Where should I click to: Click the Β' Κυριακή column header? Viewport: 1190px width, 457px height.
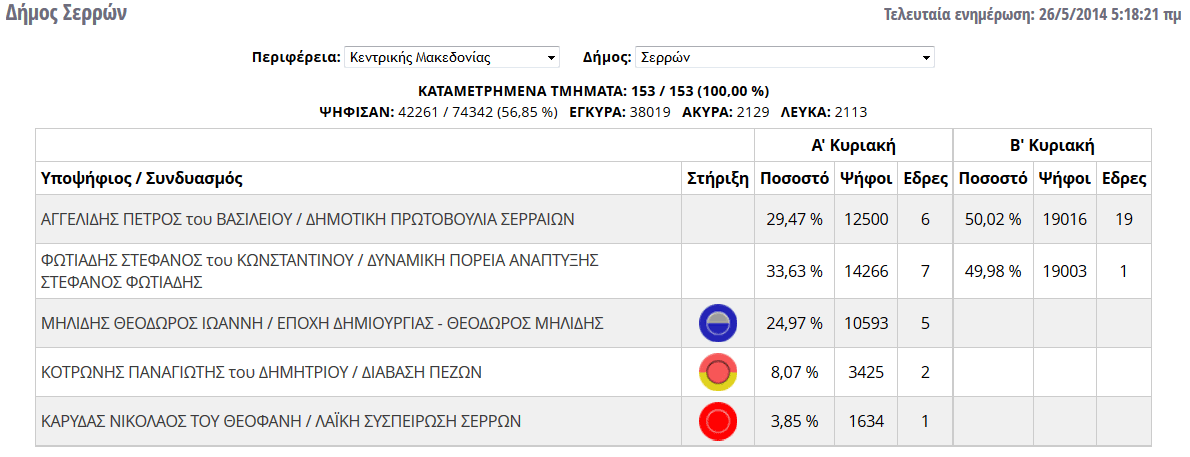(x=1052, y=146)
